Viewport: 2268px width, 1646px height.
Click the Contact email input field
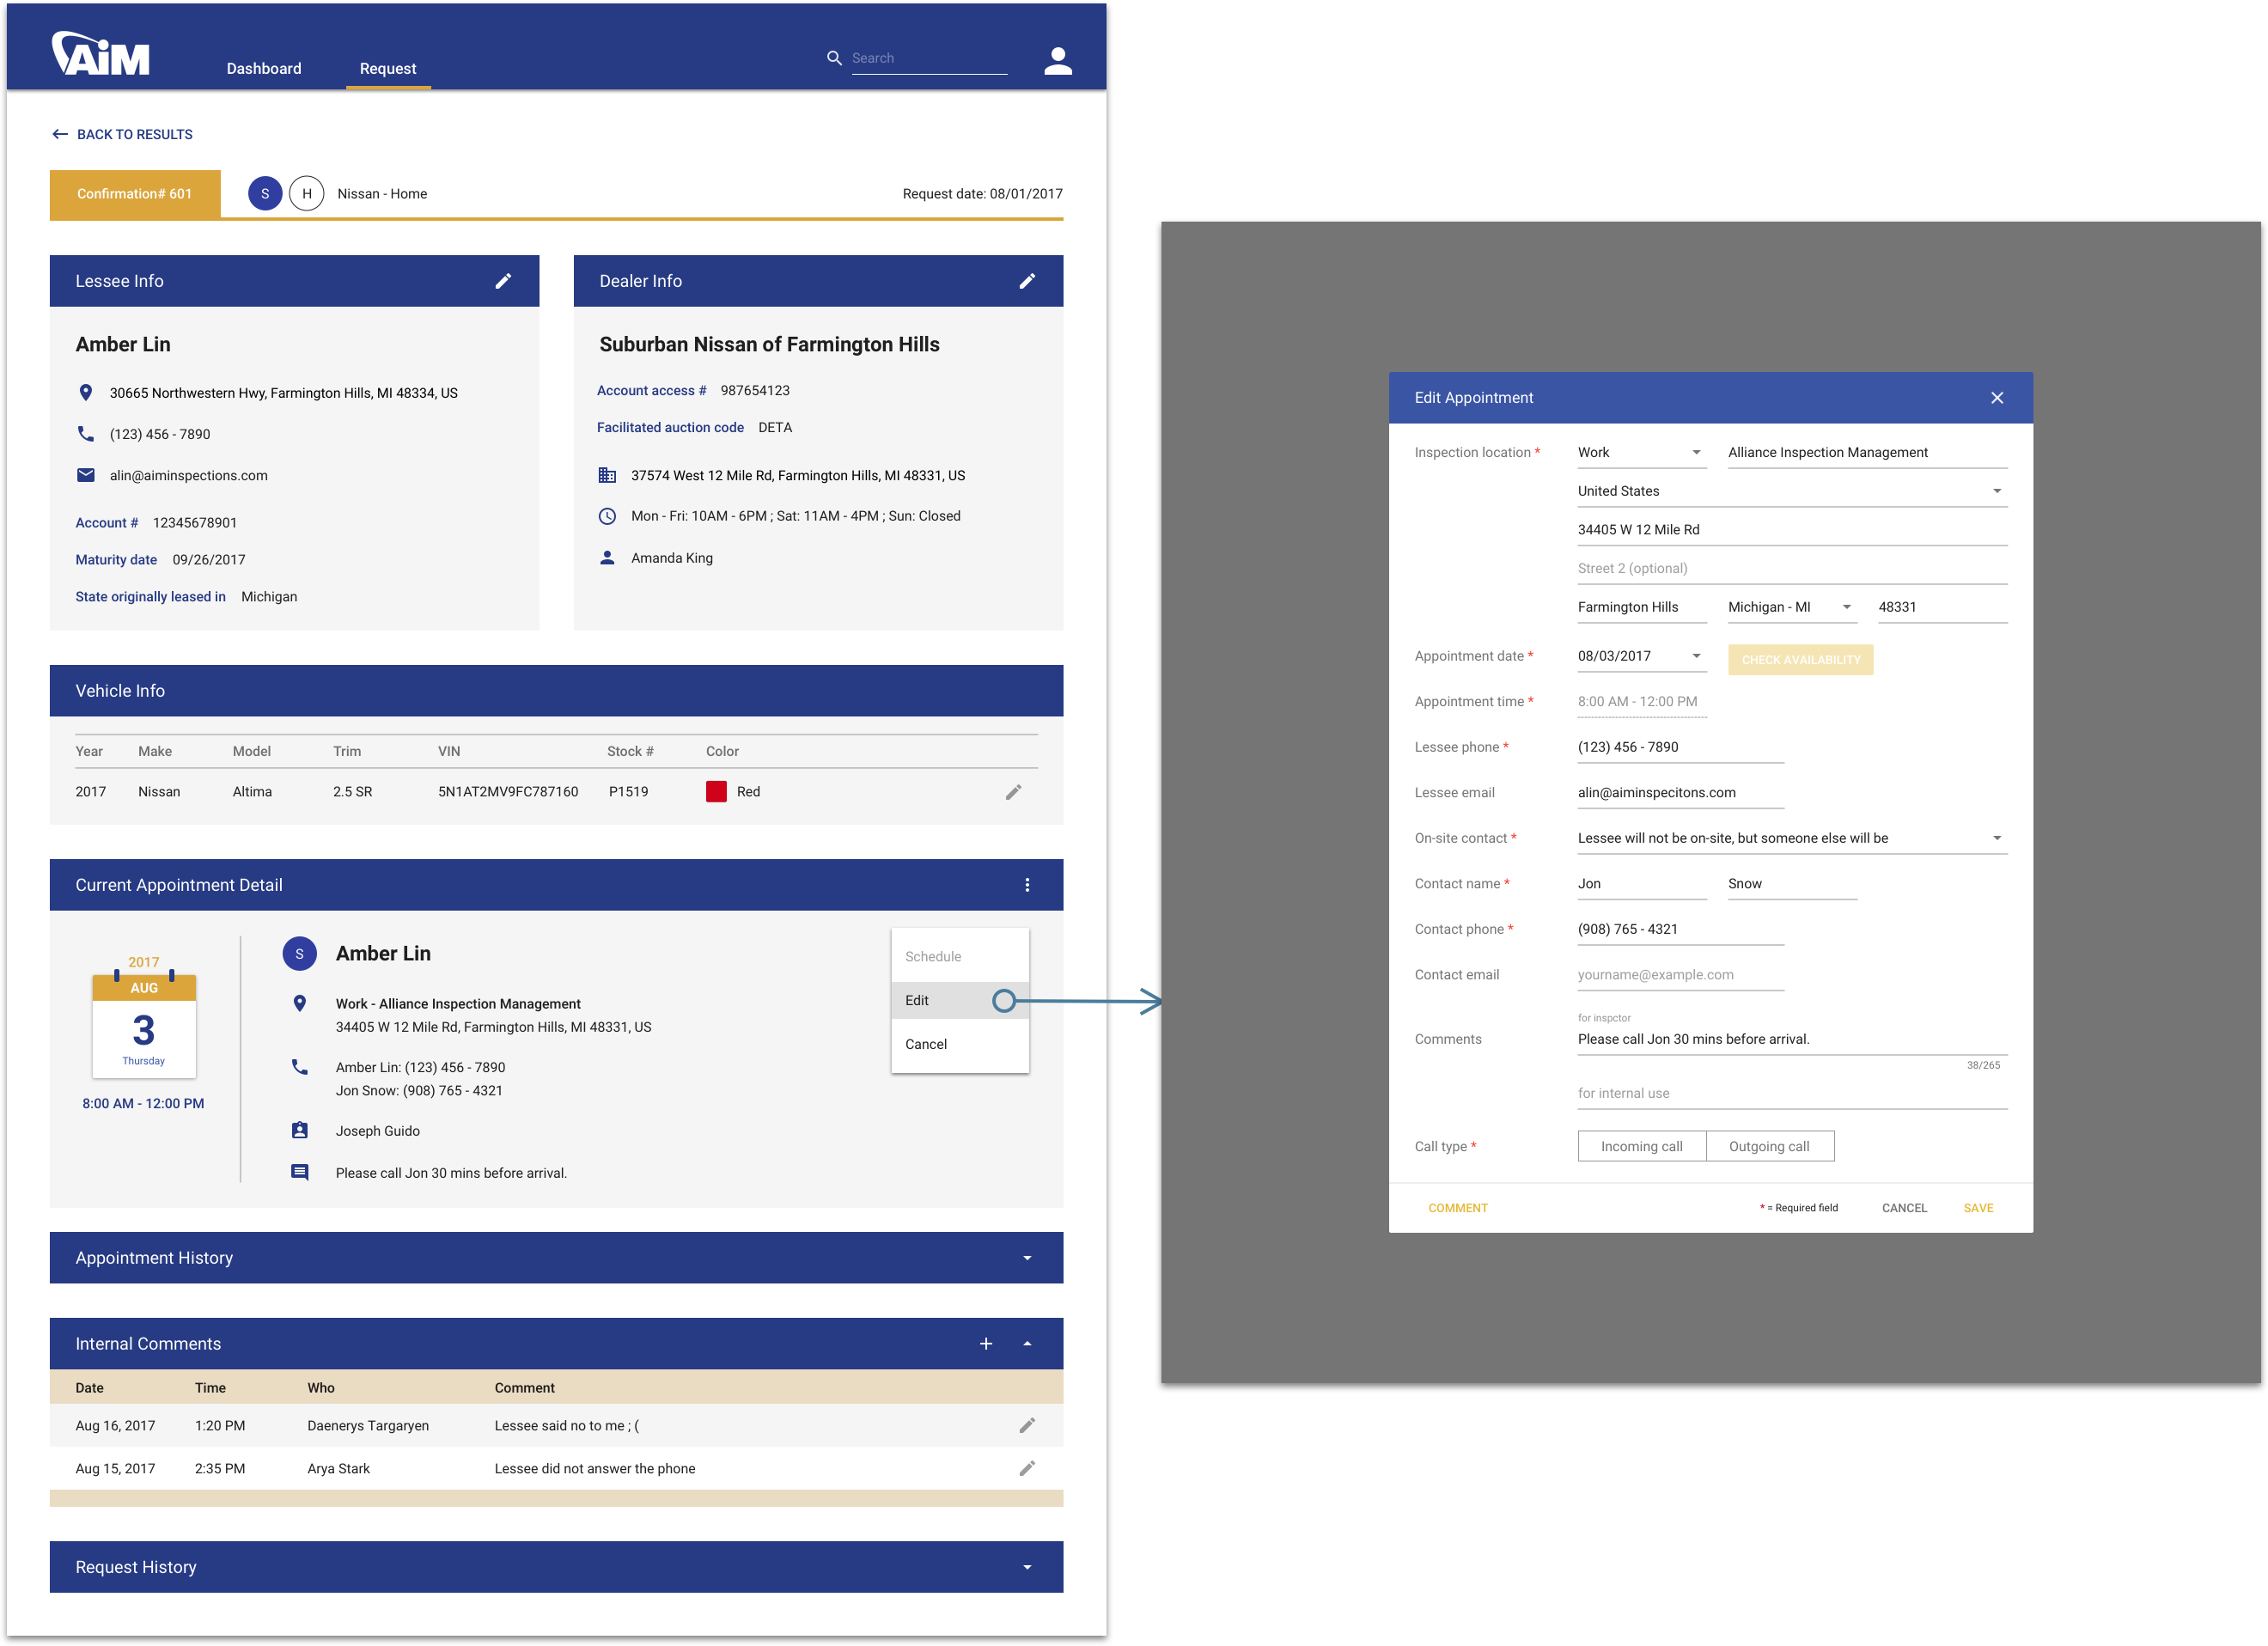point(1680,975)
